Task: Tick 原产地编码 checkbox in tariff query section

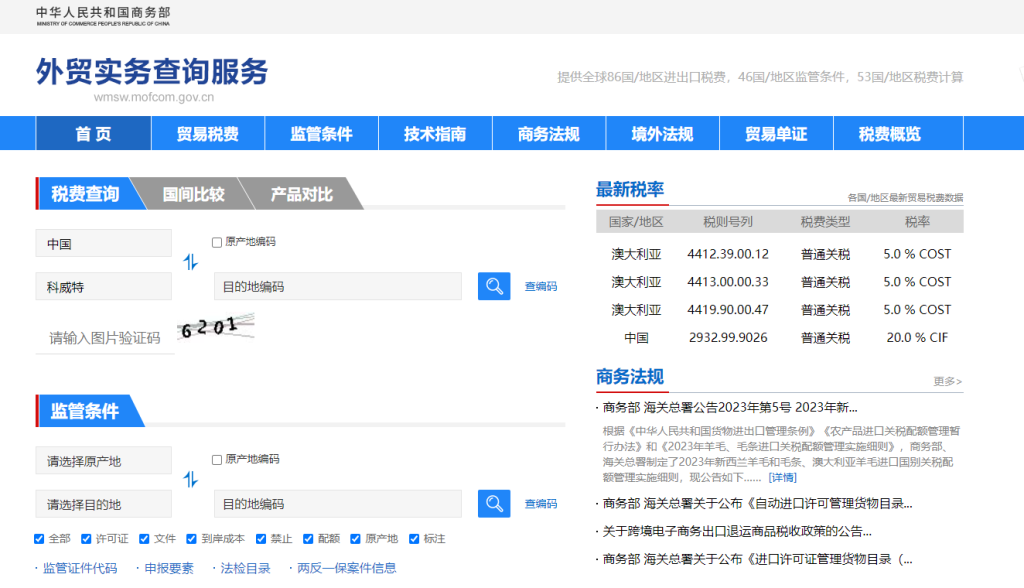Action: pos(217,242)
